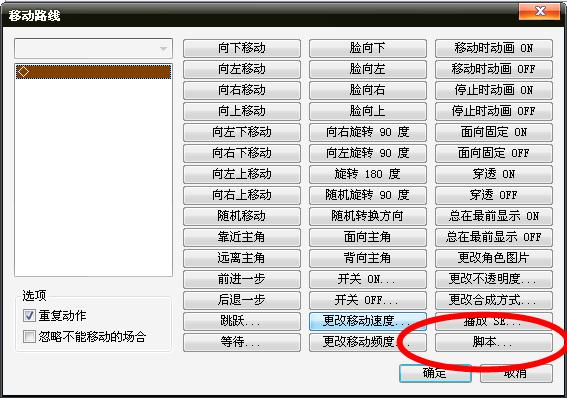Open 更改角色图片 dialog
Image resolution: width=567 pixels, height=398 pixels.
pyautogui.click(x=494, y=258)
